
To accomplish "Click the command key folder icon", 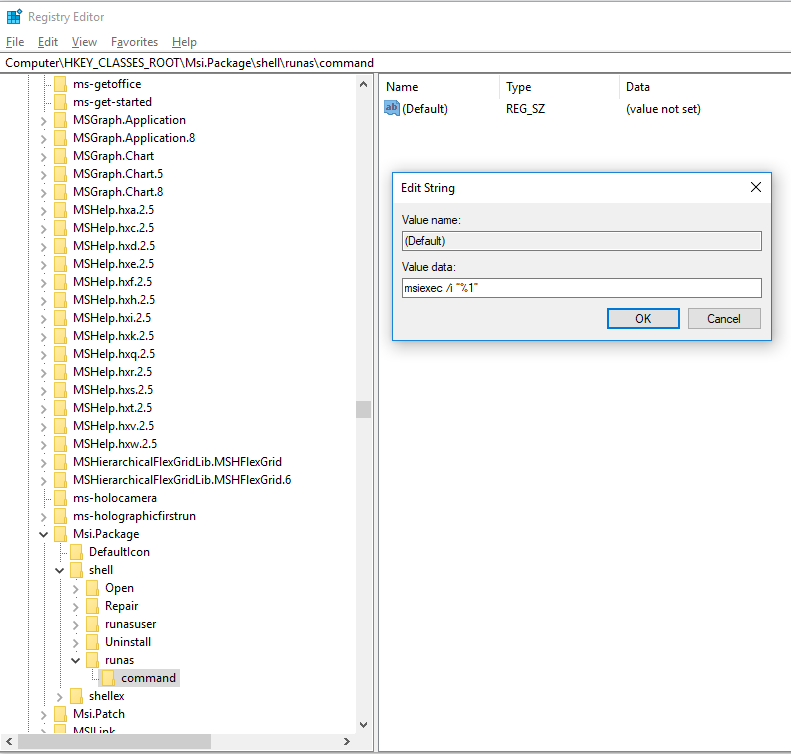I will tap(109, 678).
